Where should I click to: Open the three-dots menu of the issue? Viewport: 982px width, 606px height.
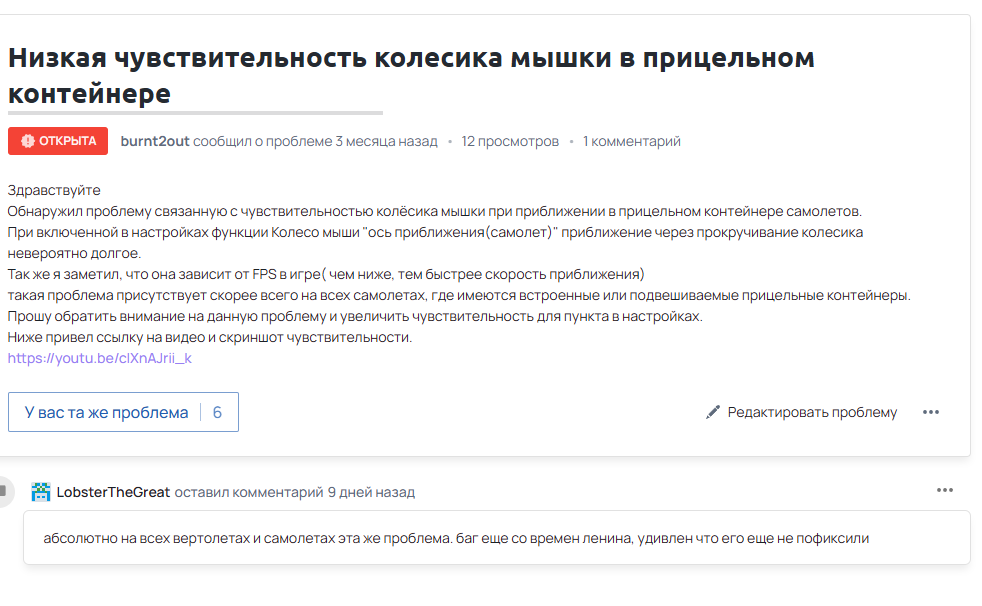pyautogui.click(x=931, y=412)
